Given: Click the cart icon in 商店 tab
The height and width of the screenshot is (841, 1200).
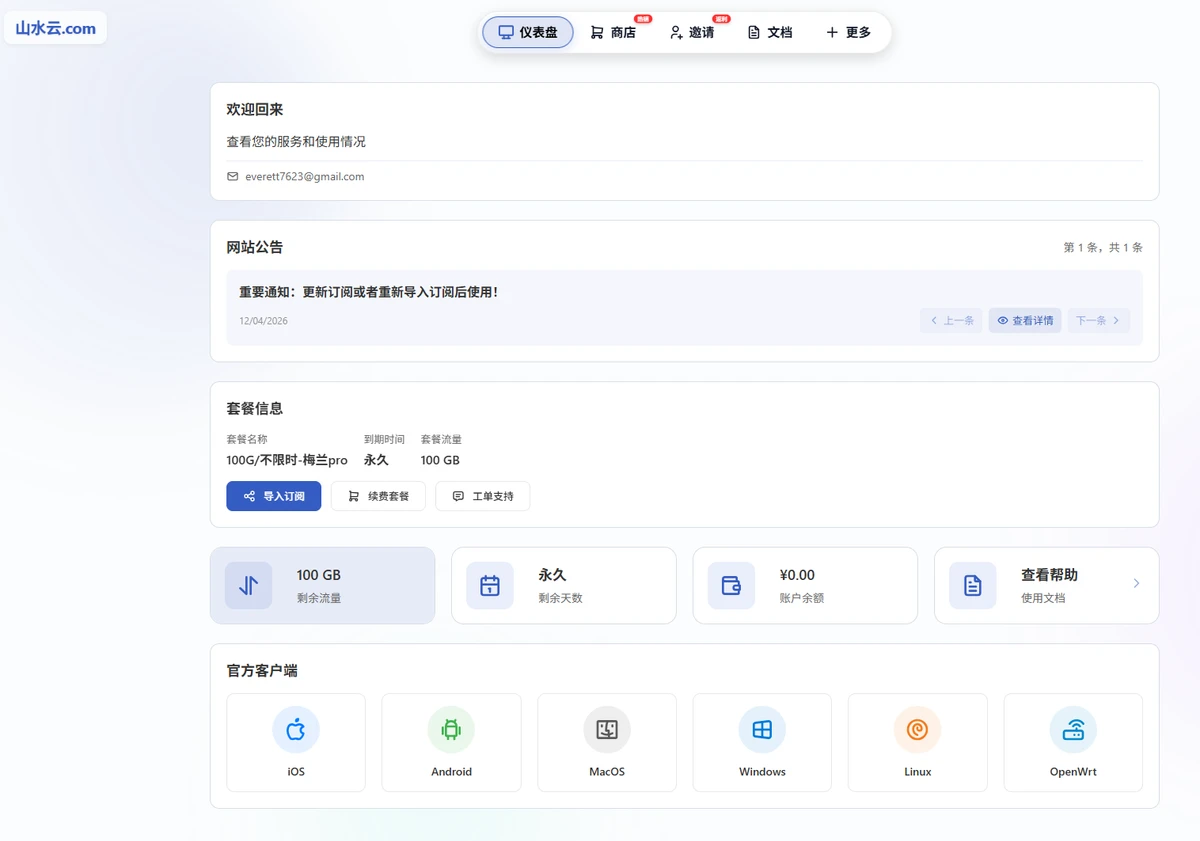Looking at the screenshot, I should tap(597, 32).
